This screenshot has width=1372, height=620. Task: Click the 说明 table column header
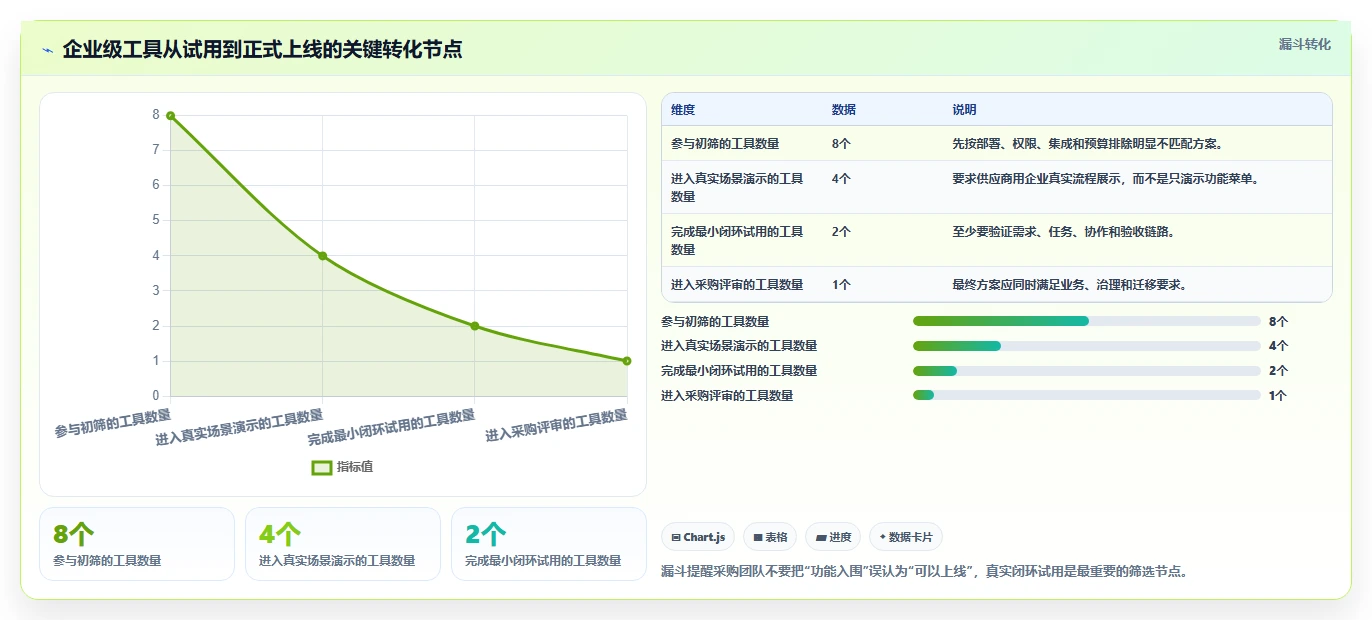coord(964,110)
